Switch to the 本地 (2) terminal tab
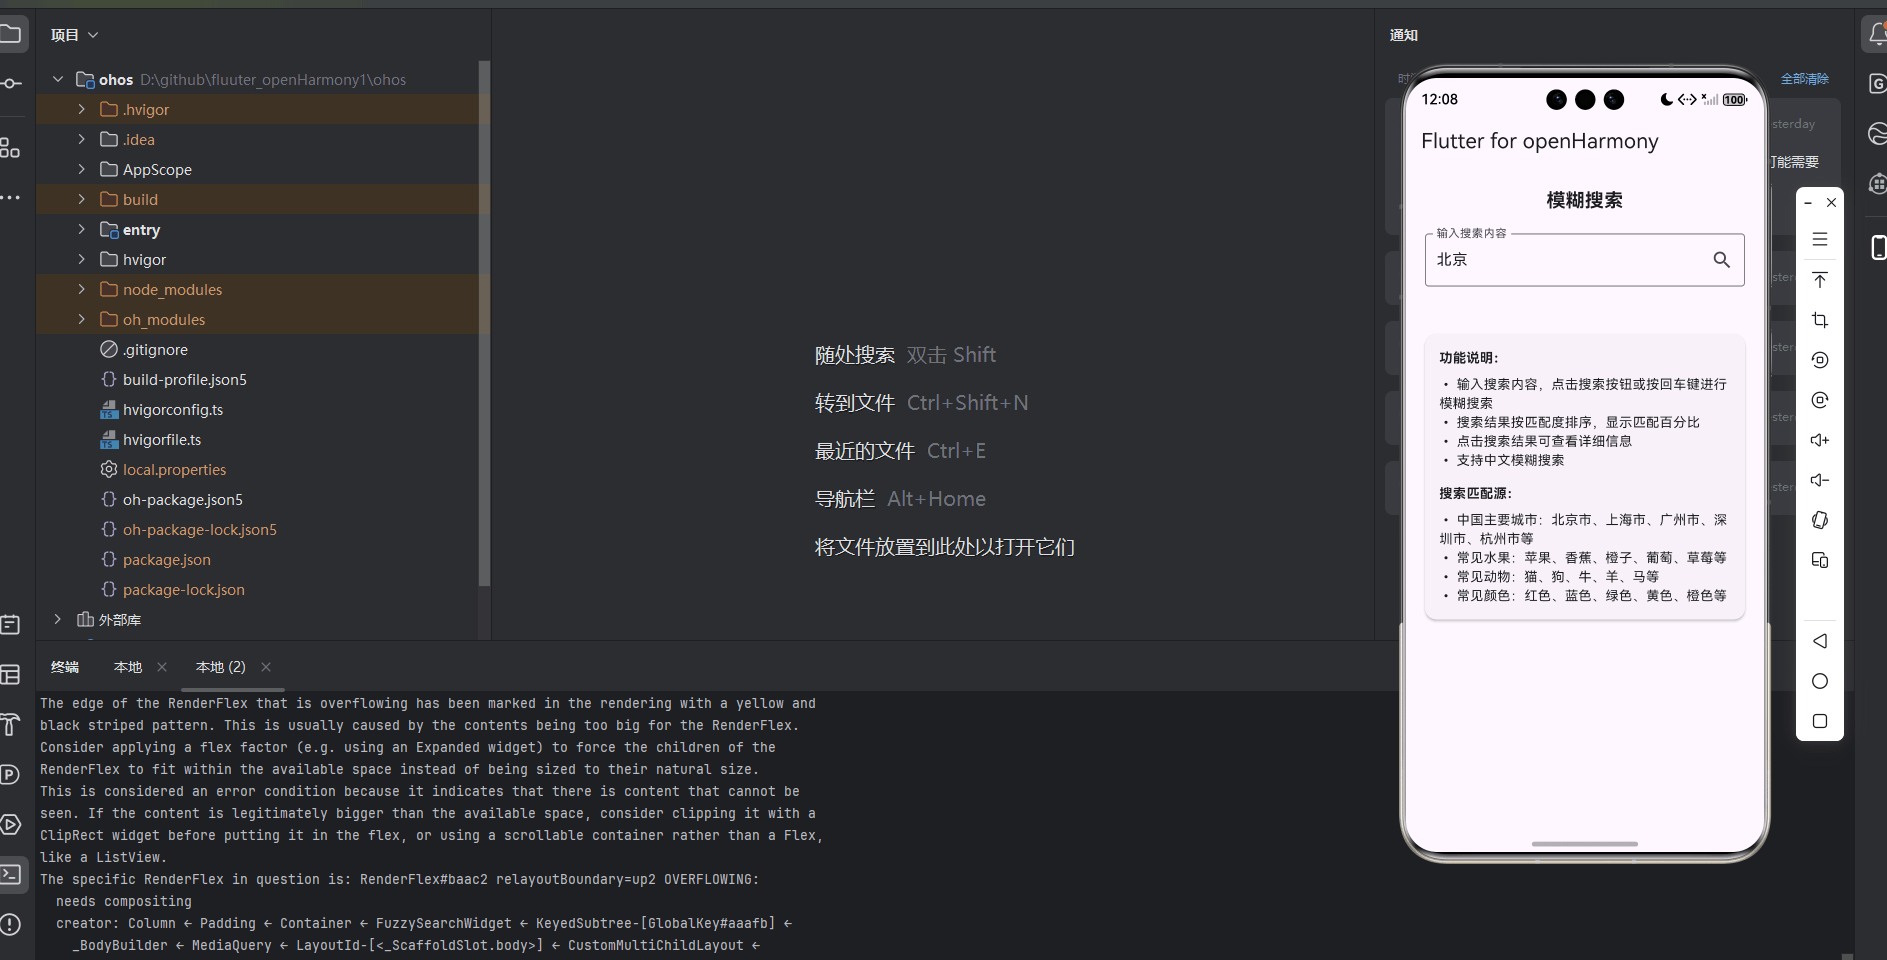Viewport: 1887px width, 960px height. click(221, 667)
